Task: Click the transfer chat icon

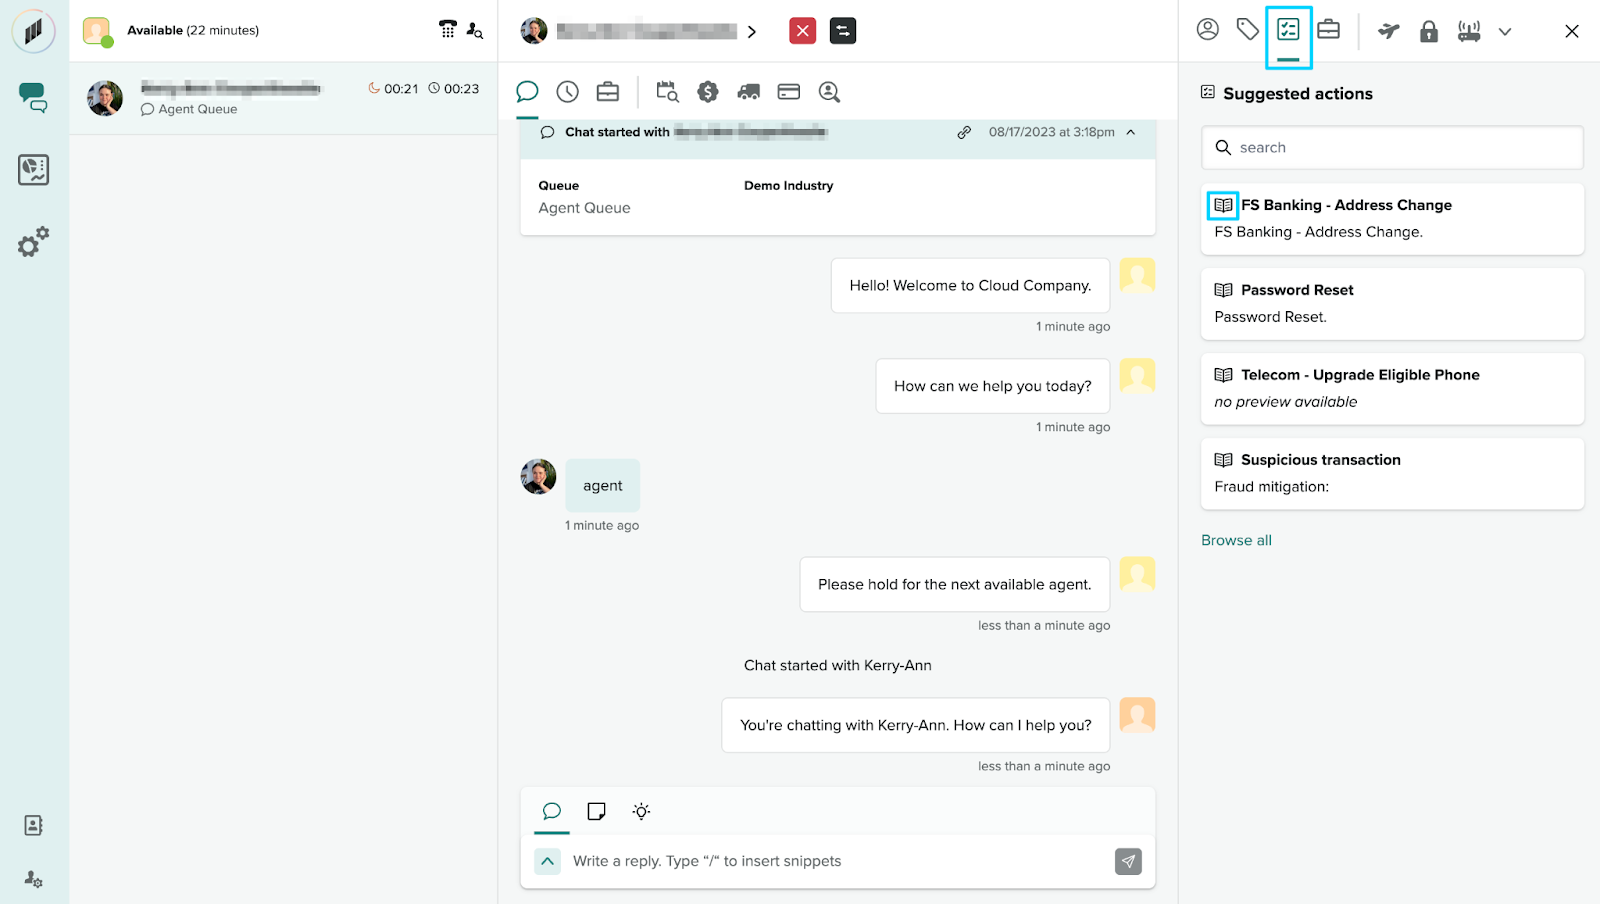Action: [x=843, y=31]
